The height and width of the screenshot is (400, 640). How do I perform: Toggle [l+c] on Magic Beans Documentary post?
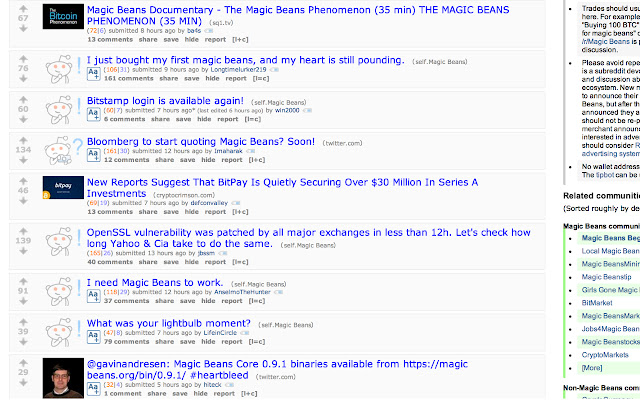click(x=240, y=40)
